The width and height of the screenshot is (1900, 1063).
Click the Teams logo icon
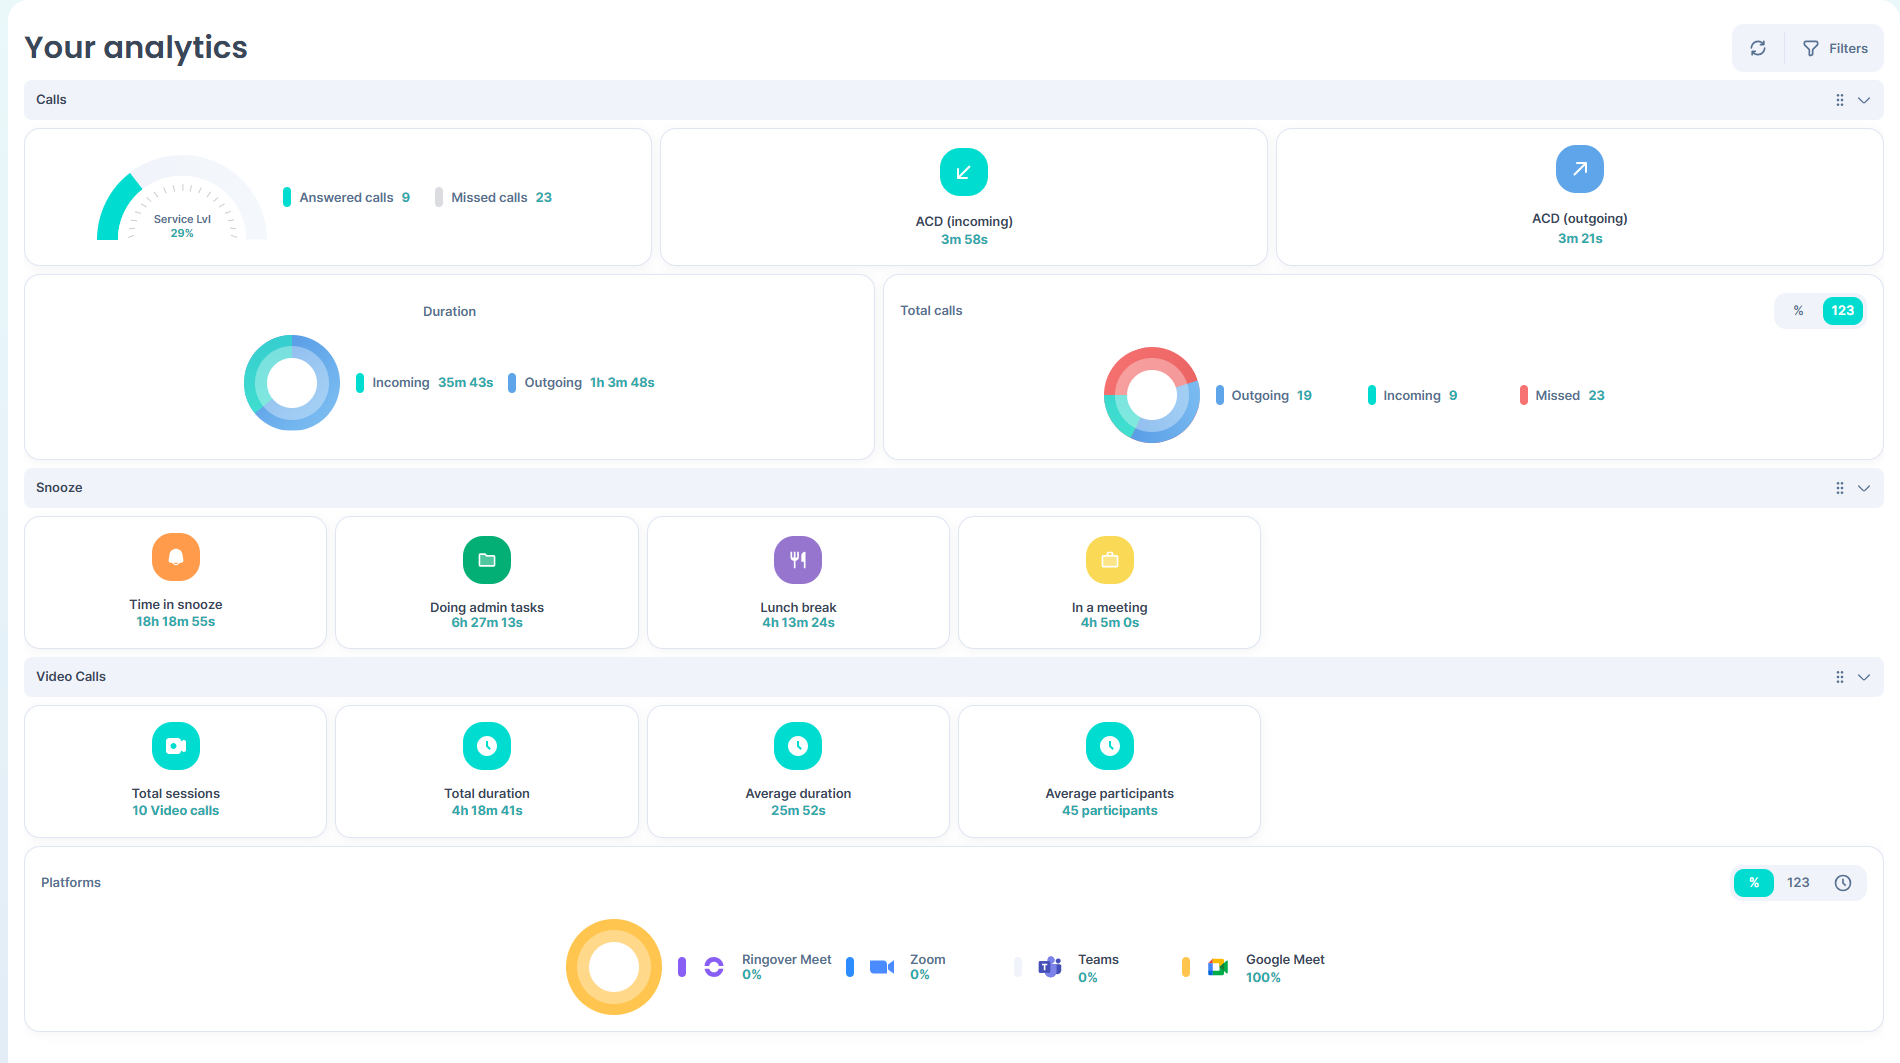[1050, 967]
